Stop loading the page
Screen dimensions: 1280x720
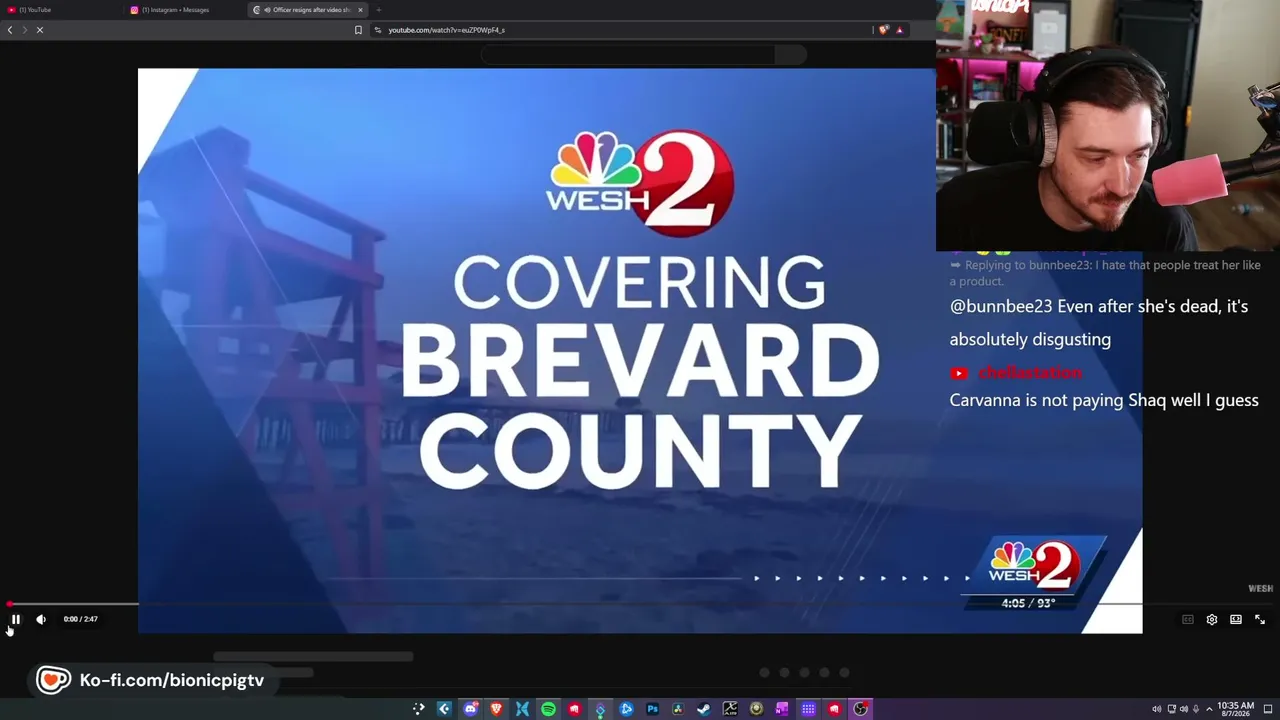40,30
